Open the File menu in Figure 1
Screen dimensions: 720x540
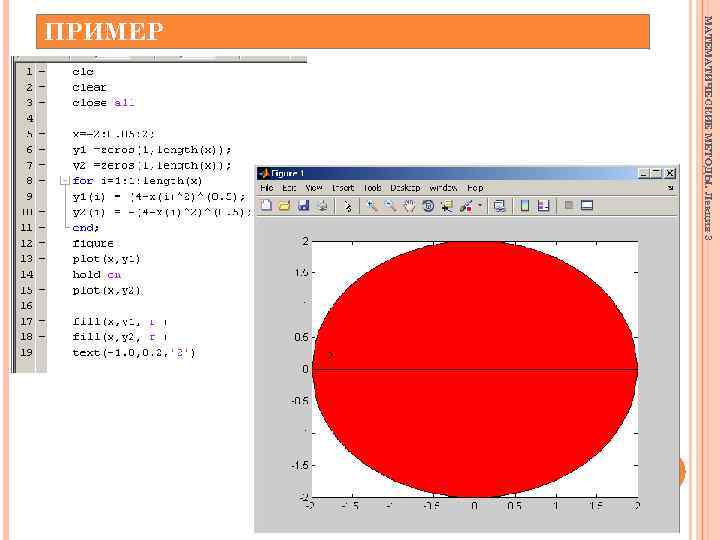coord(266,188)
